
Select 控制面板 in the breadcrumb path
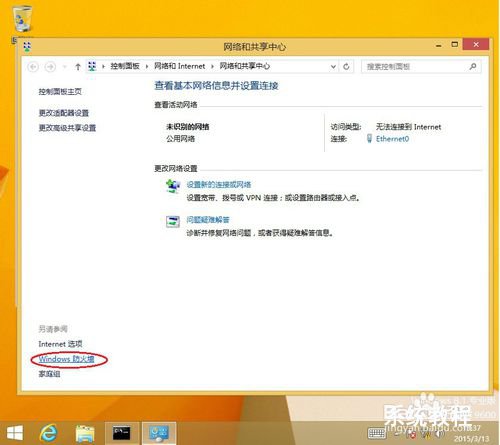point(125,66)
